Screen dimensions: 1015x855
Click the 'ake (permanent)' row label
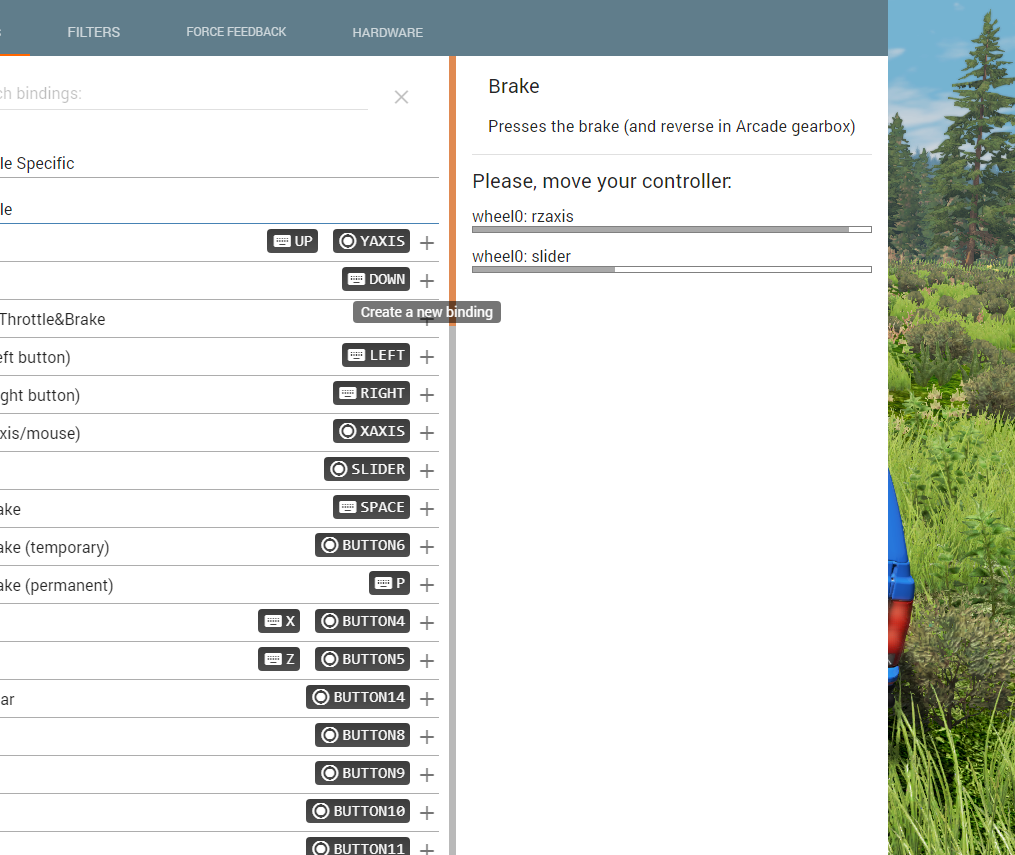tap(56, 586)
